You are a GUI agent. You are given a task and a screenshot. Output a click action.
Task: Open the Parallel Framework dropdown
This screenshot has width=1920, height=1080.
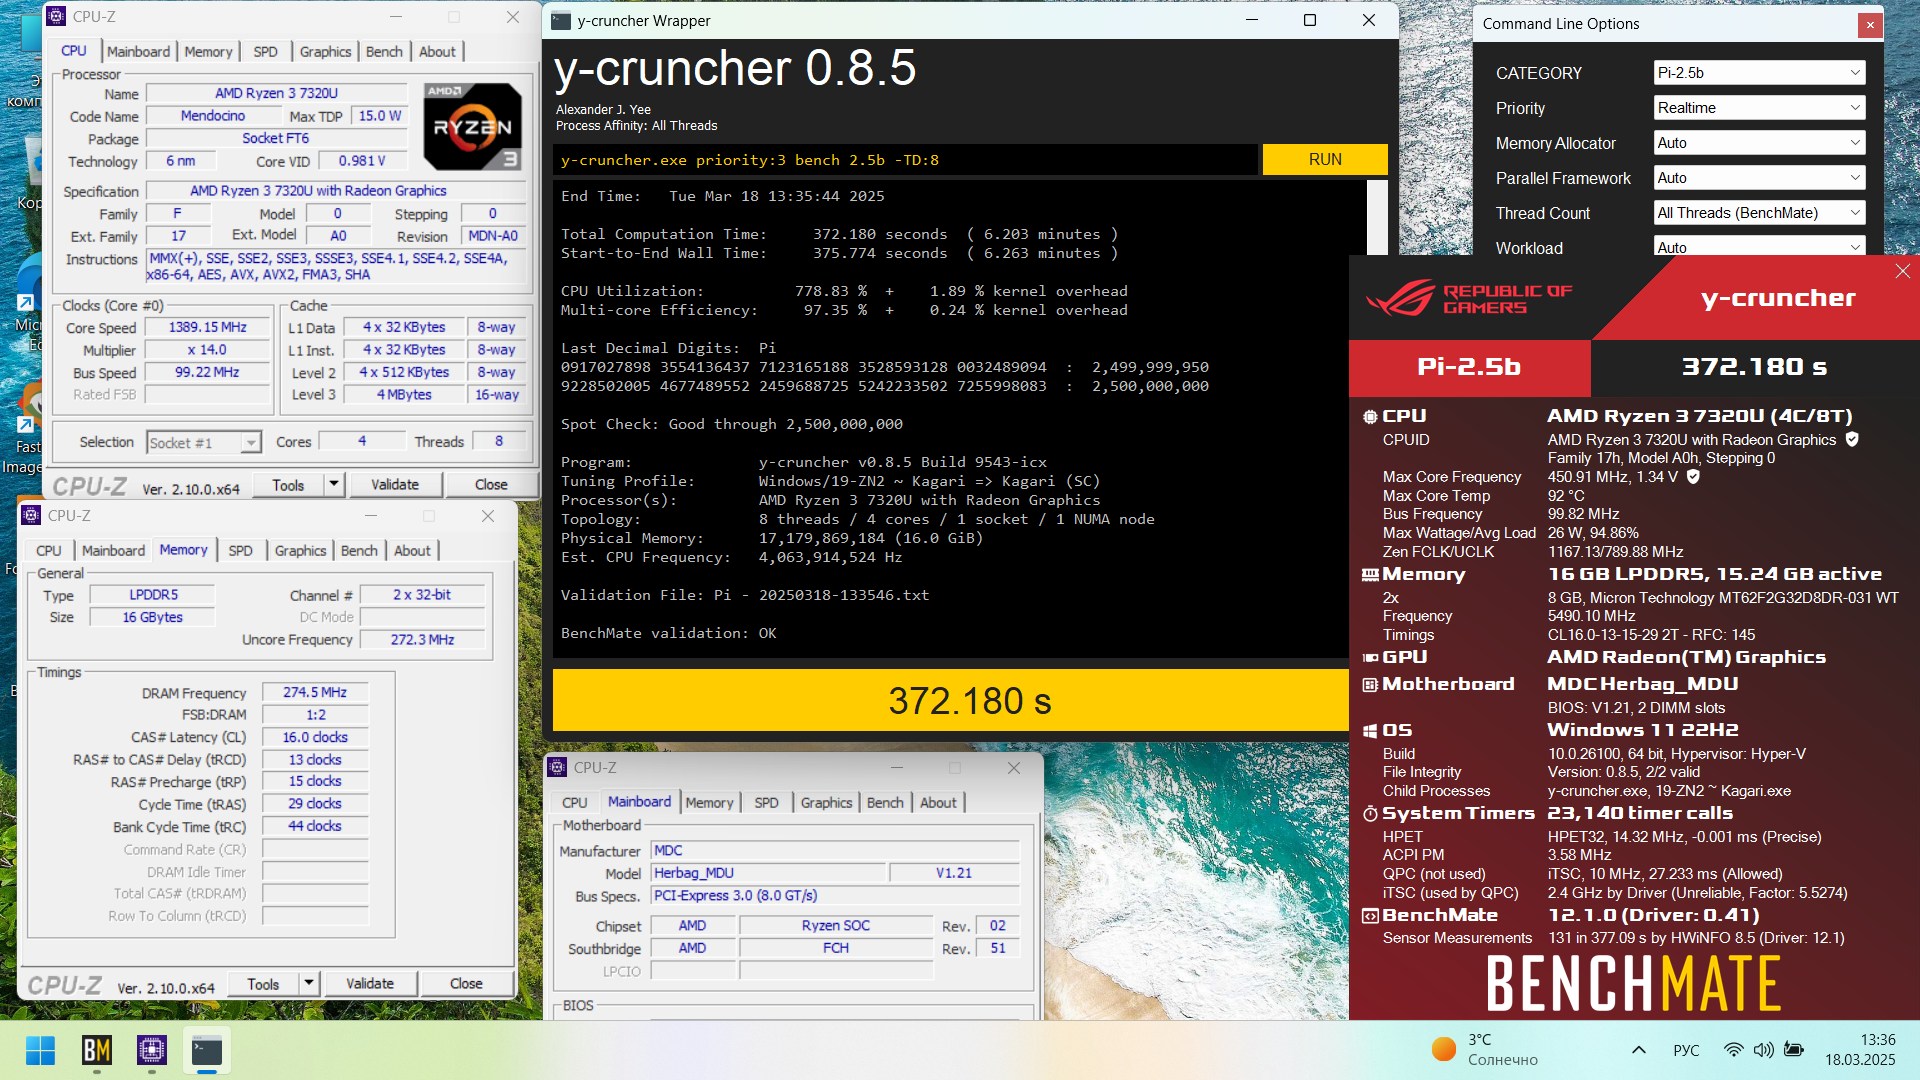pyautogui.click(x=1759, y=178)
